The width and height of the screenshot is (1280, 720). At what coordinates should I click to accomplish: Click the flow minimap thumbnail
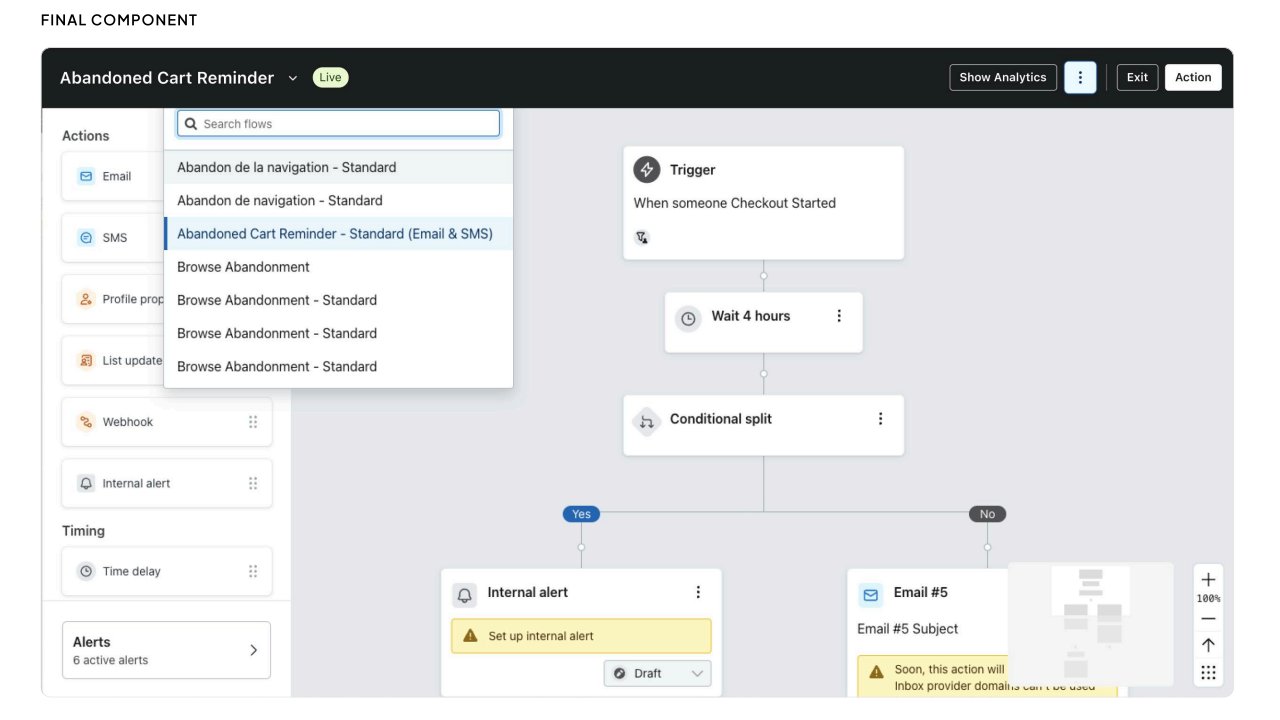click(x=1091, y=624)
